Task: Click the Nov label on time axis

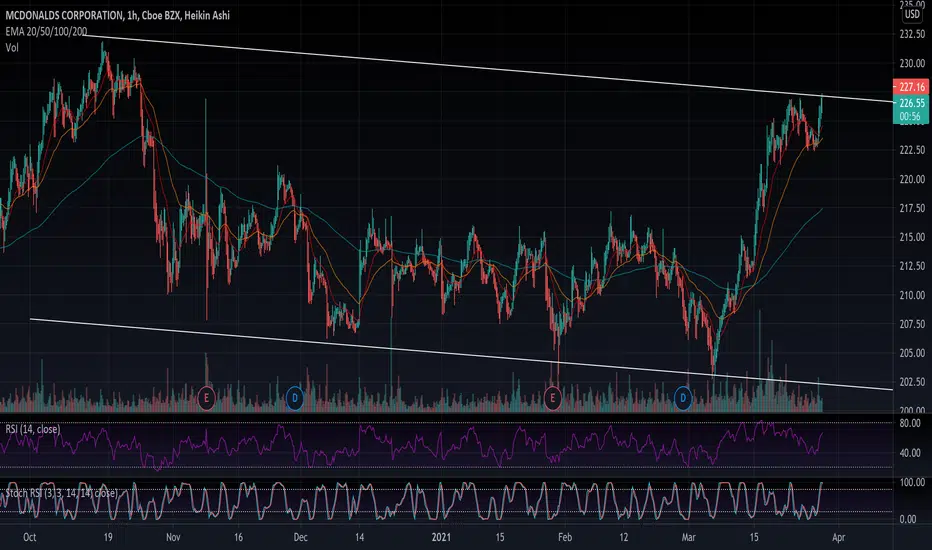Action: [173, 537]
